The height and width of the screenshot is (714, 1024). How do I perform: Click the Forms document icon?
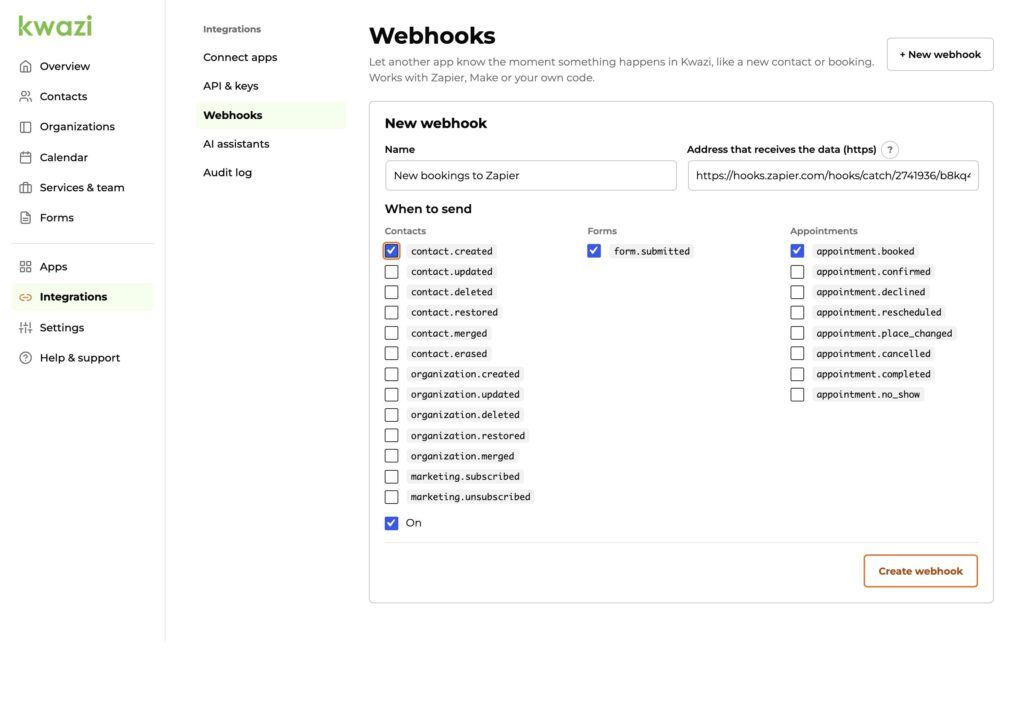25,218
